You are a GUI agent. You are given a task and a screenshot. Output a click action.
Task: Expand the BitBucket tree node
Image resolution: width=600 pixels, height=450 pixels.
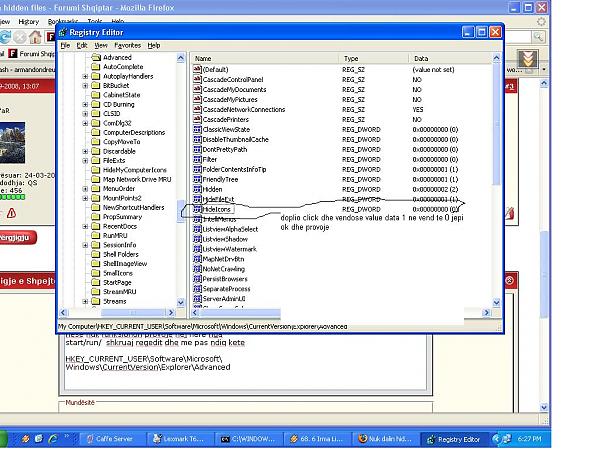[85, 86]
